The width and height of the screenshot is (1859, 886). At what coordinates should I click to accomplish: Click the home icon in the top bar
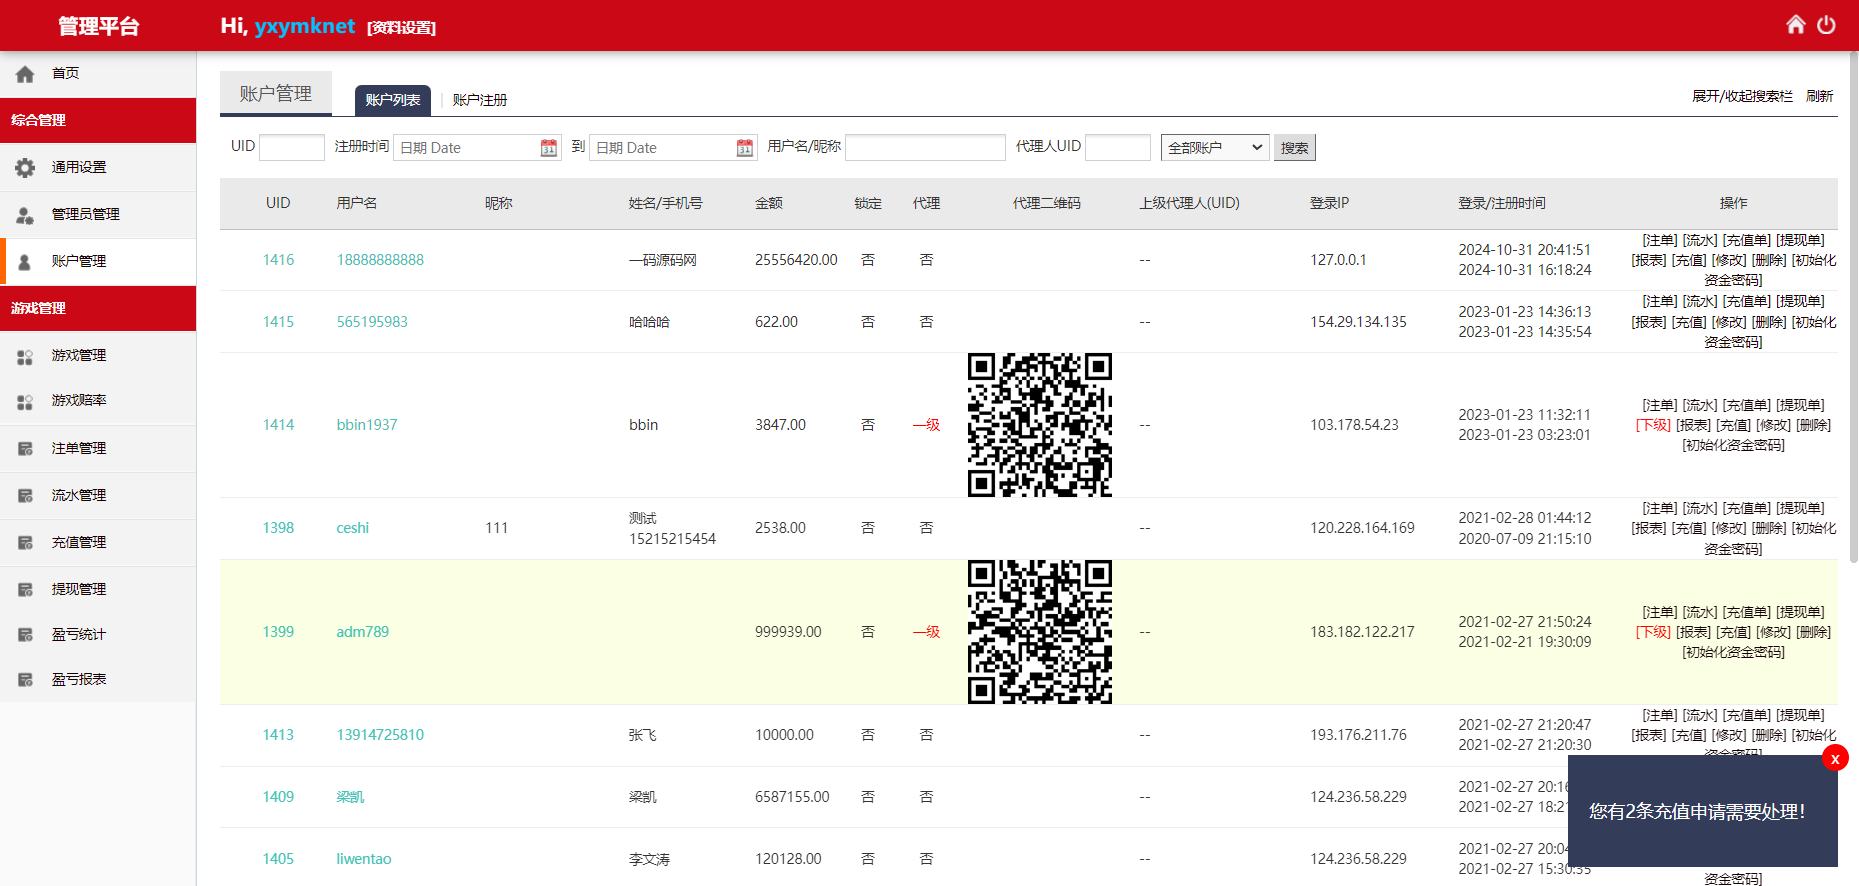coord(1796,24)
